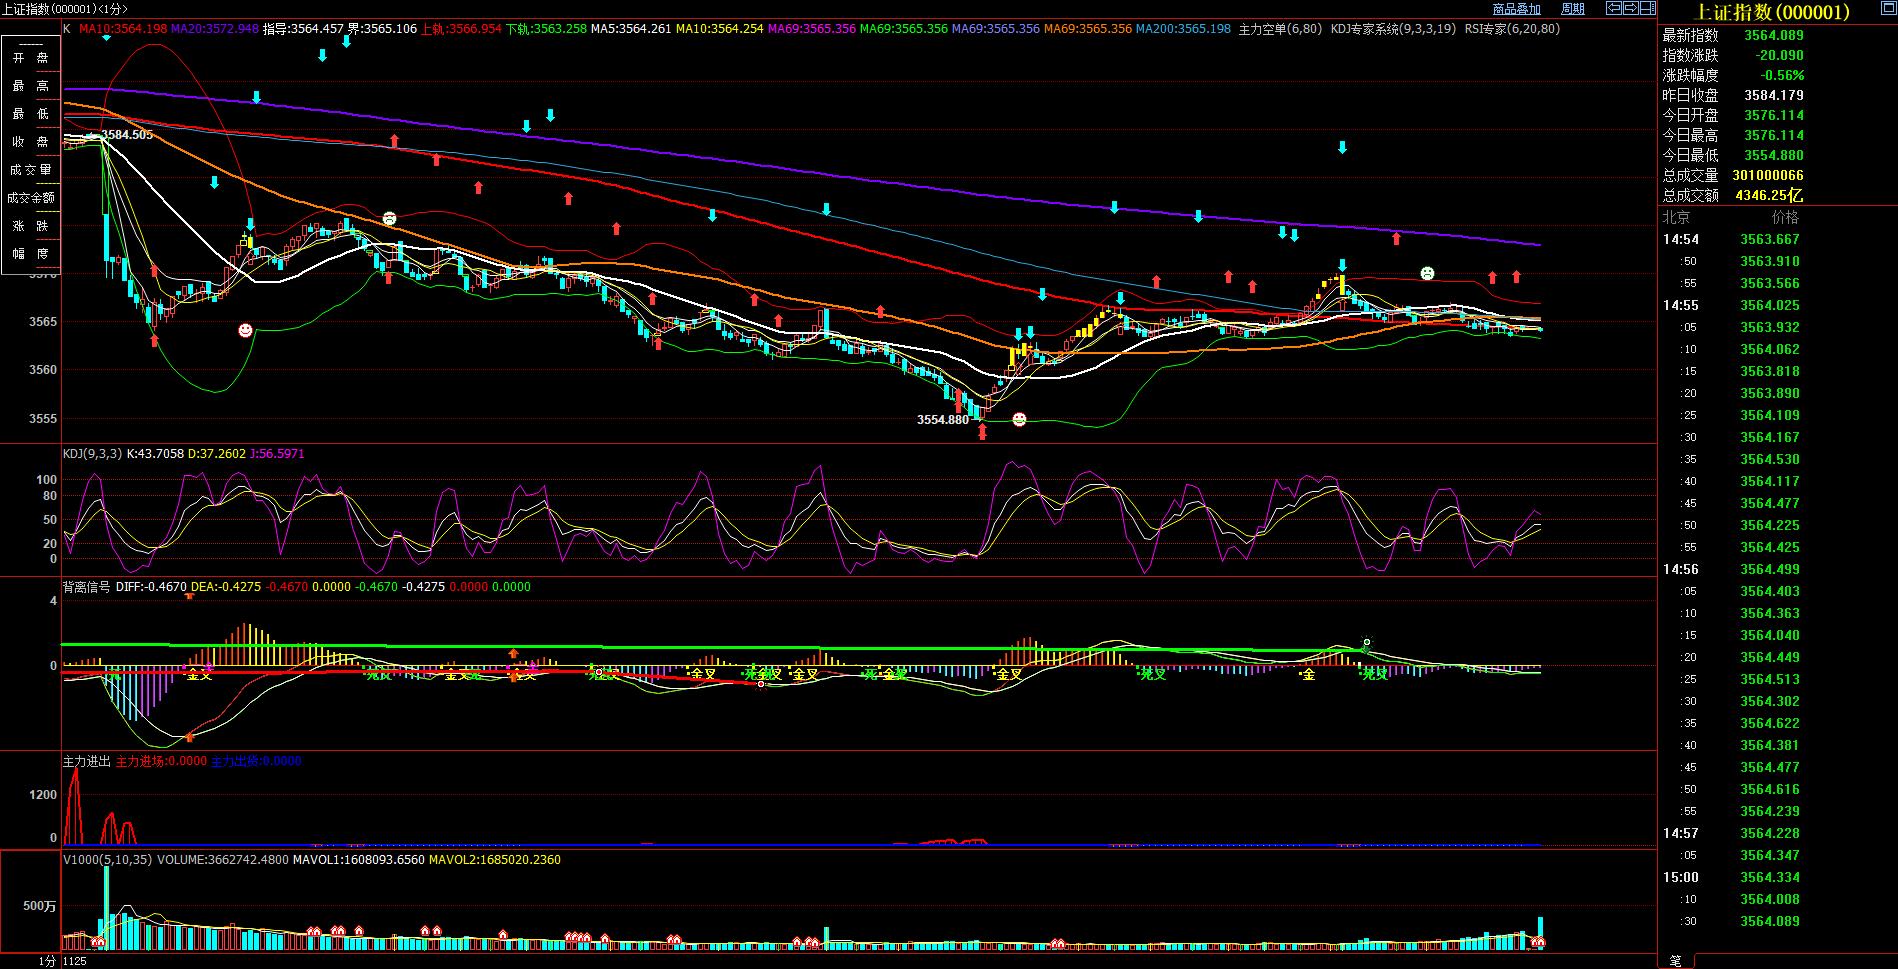Open the 周期 period menu
Image resolution: width=1898 pixels, height=969 pixels.
coord(1573,9)
